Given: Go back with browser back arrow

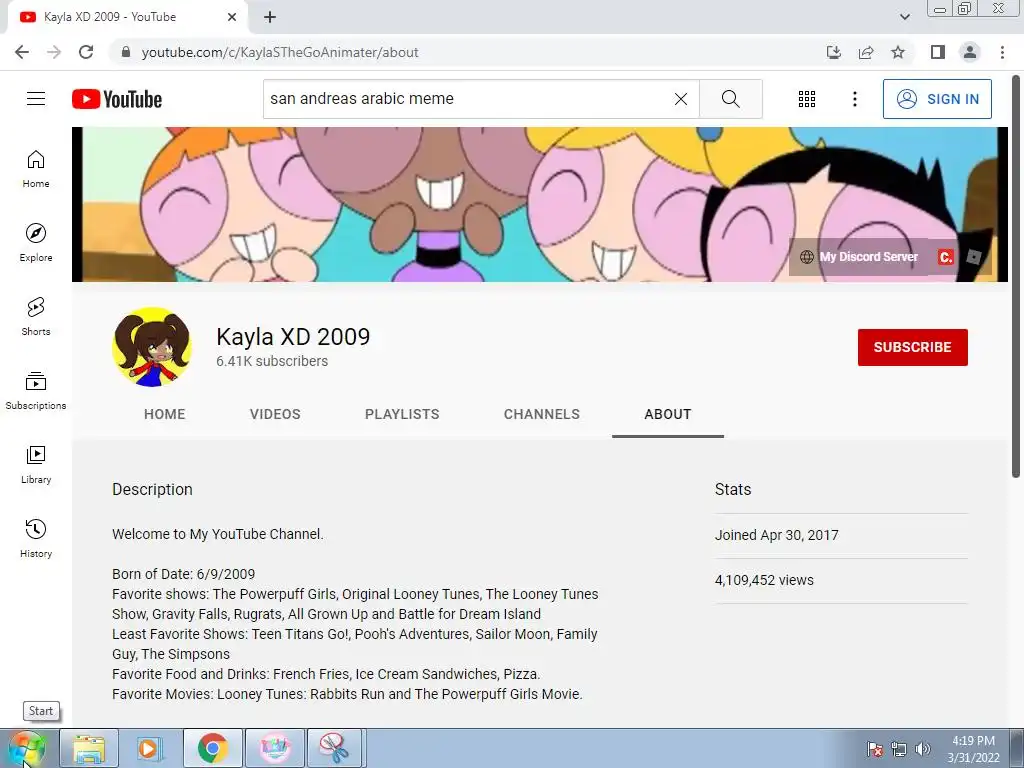Looking at the screenshot, I should [x=22, y=52].
